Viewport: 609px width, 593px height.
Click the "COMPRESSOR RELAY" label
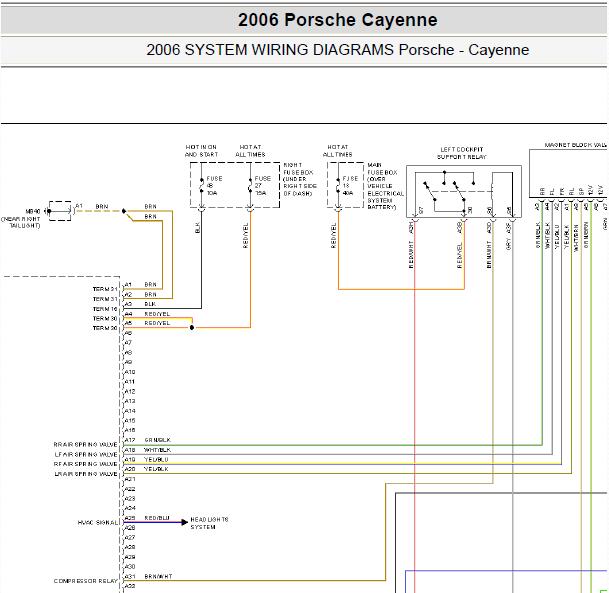[x=85, y=581]
